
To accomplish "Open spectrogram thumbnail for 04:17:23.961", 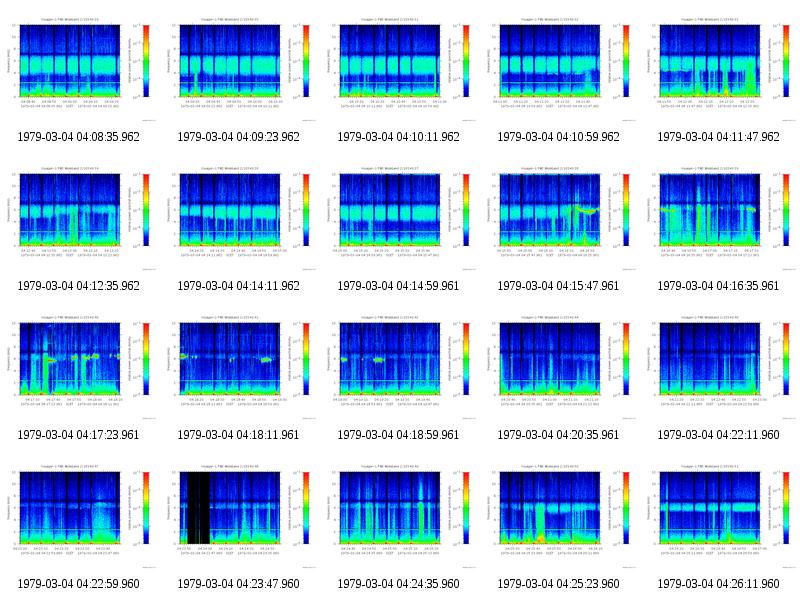I will pos(80,367).
